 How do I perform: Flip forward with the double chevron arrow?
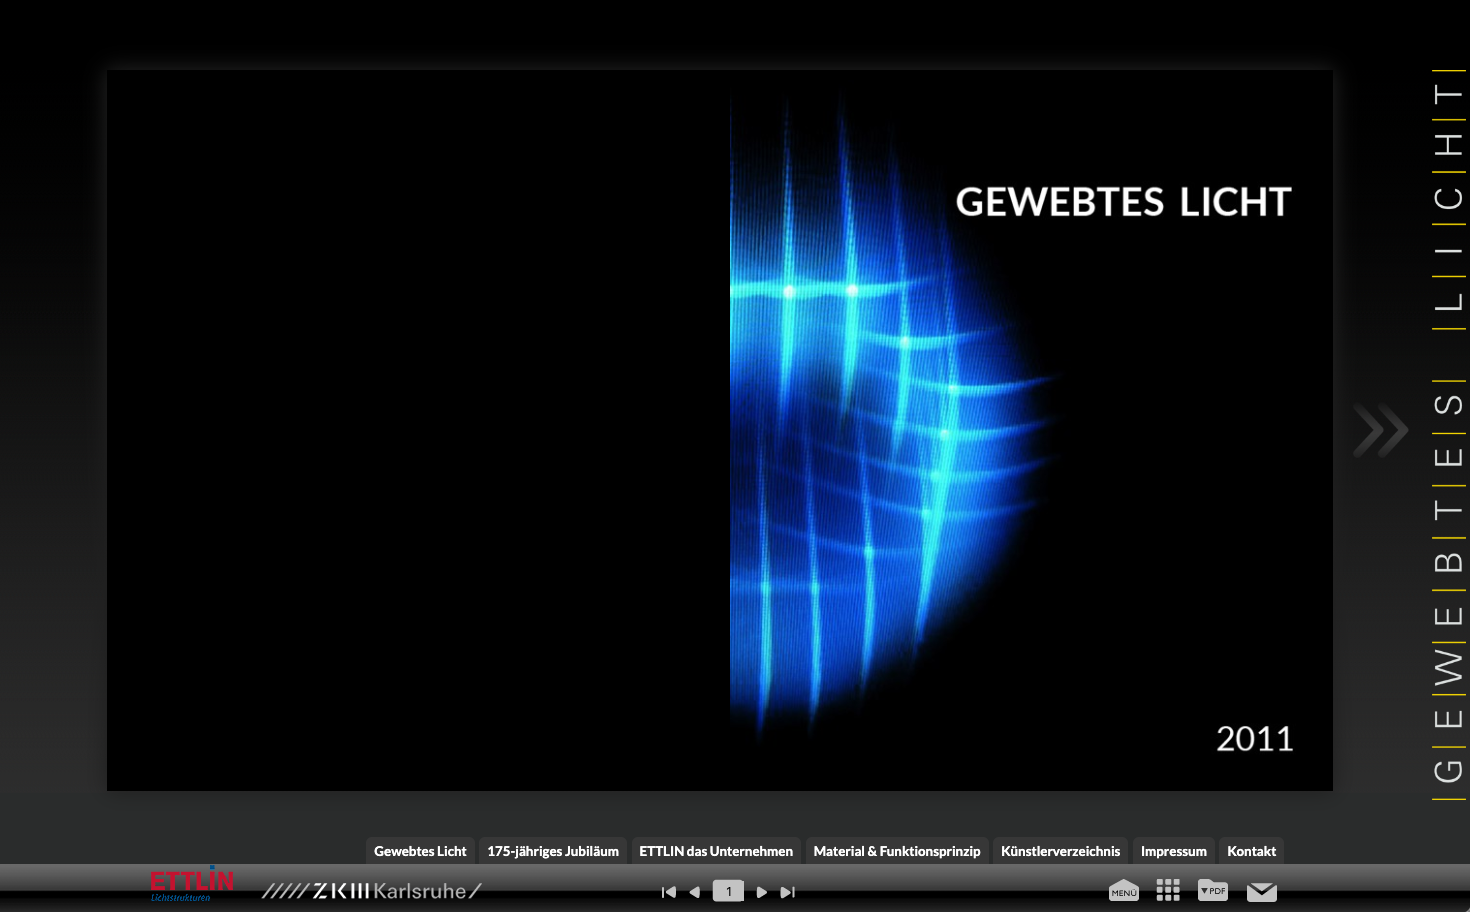coord(1380,431)
